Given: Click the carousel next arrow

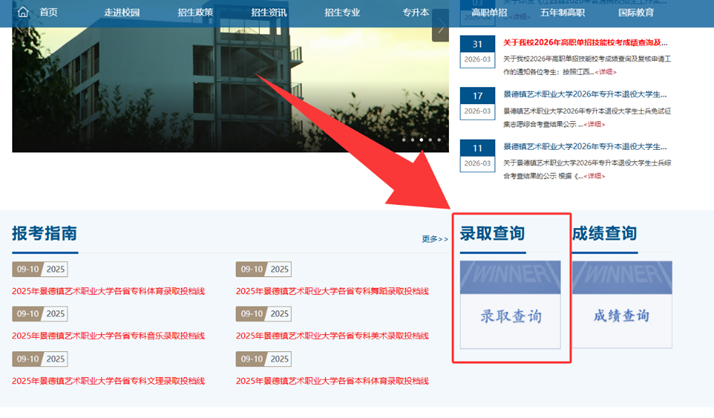Looking at the screenshot, I should (x=439, y=24).
